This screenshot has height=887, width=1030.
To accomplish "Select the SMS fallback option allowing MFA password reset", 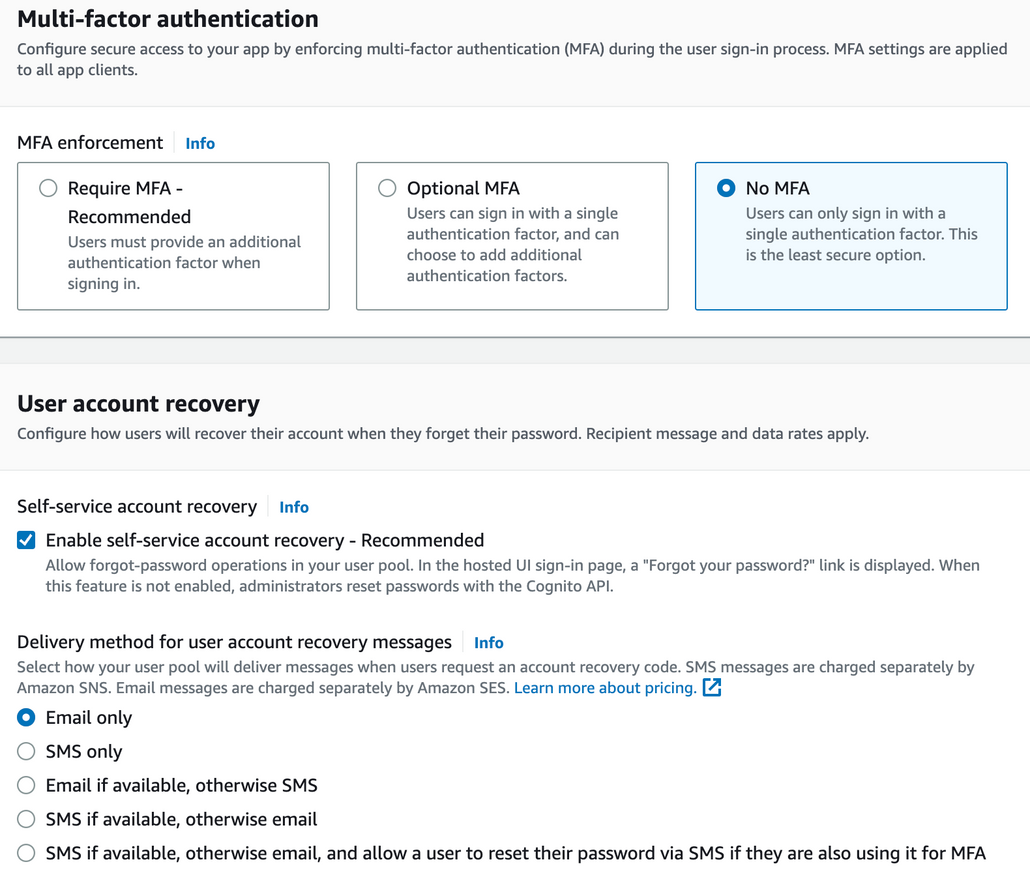I will pyautogui.click(x=25, y=853).
